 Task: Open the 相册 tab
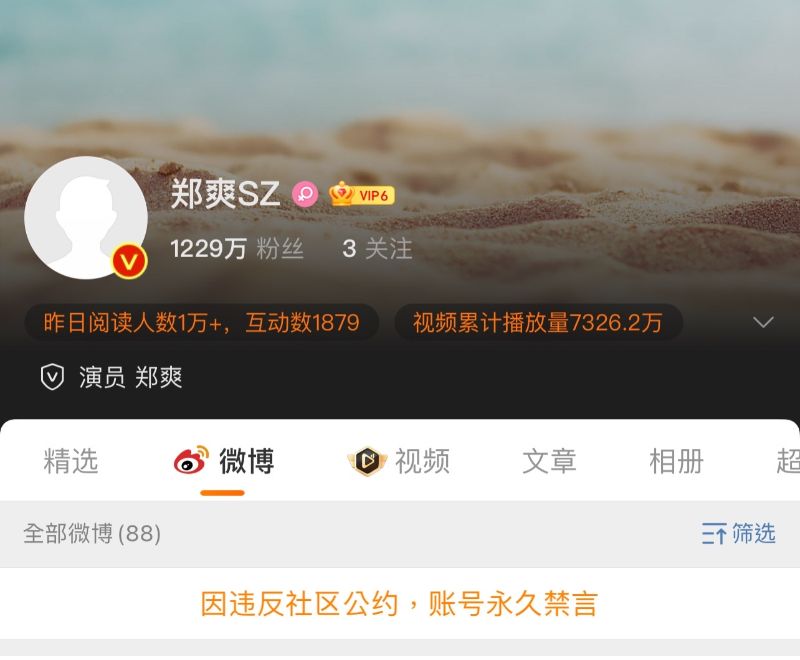[x=677, y=461]
